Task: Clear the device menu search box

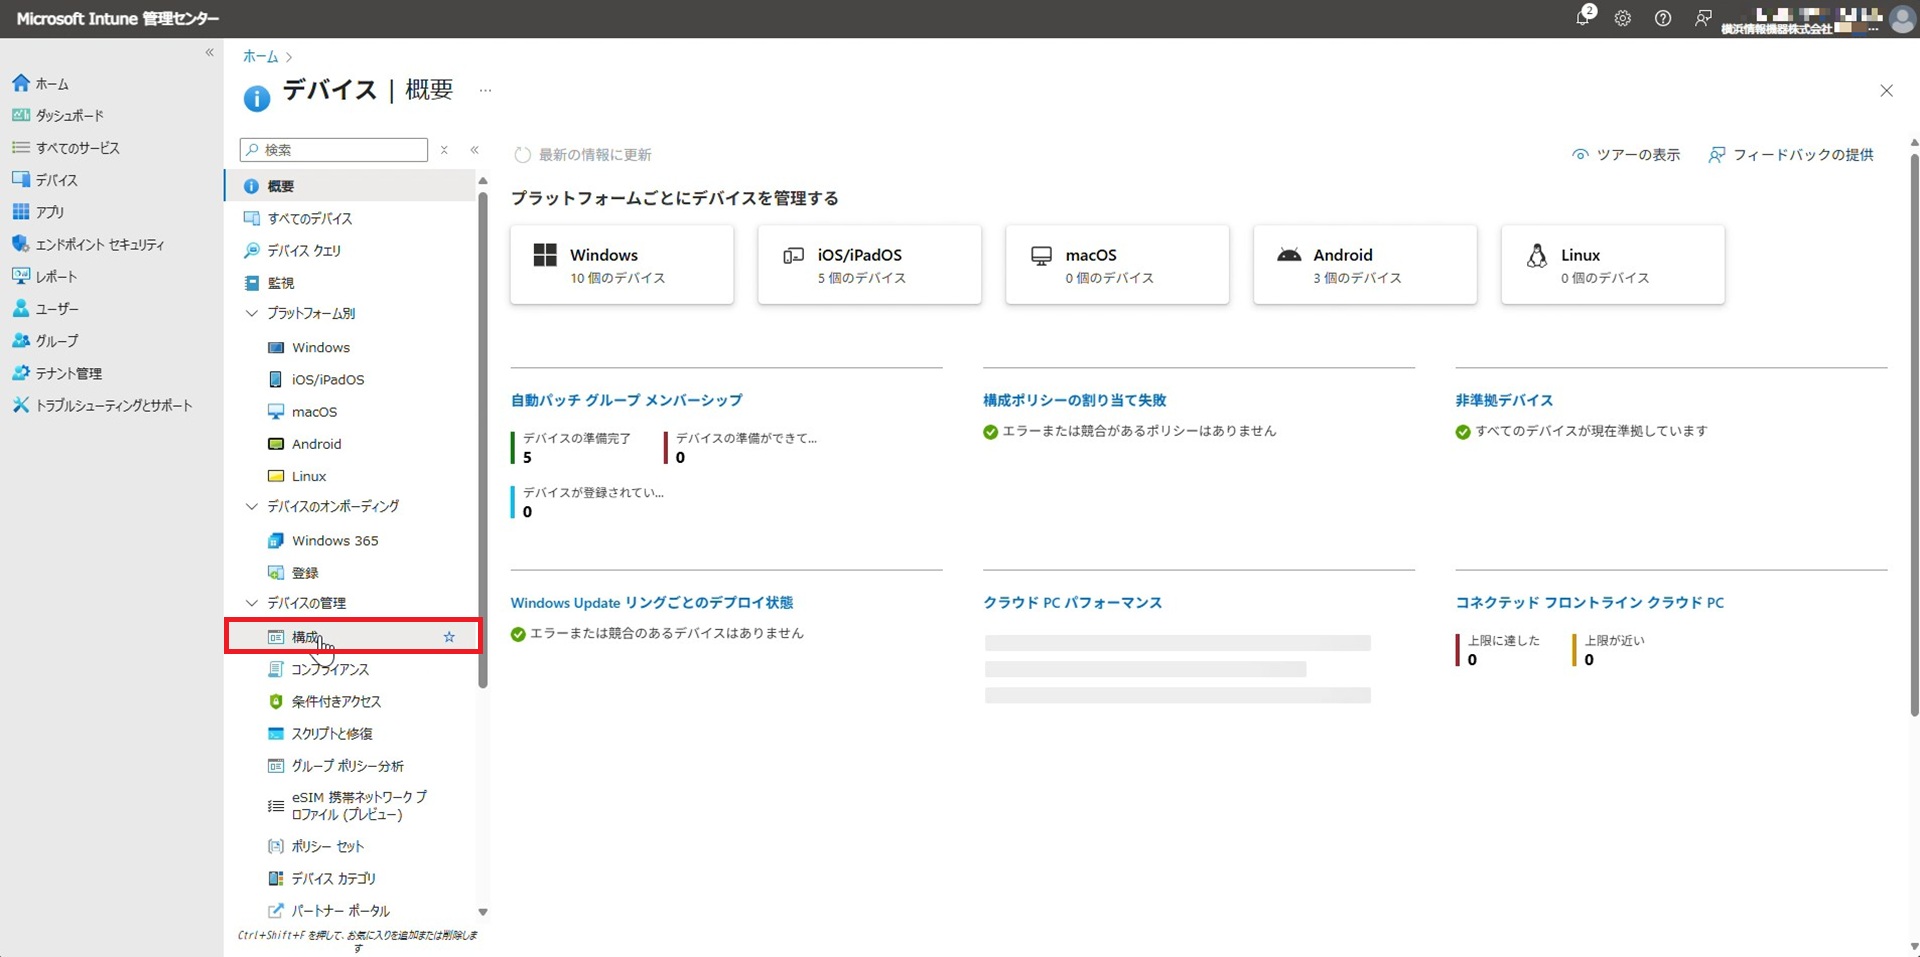Action: [444, 150]
